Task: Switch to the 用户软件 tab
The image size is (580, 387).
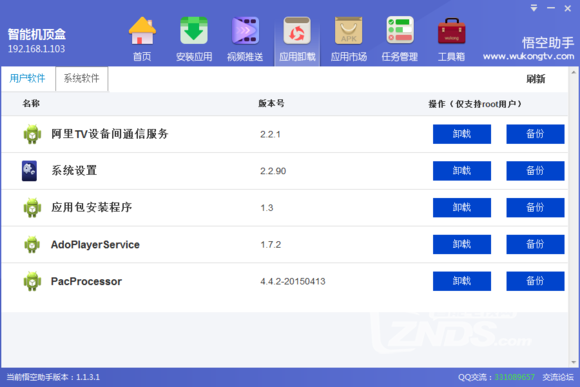Action: tap(28, 78)
